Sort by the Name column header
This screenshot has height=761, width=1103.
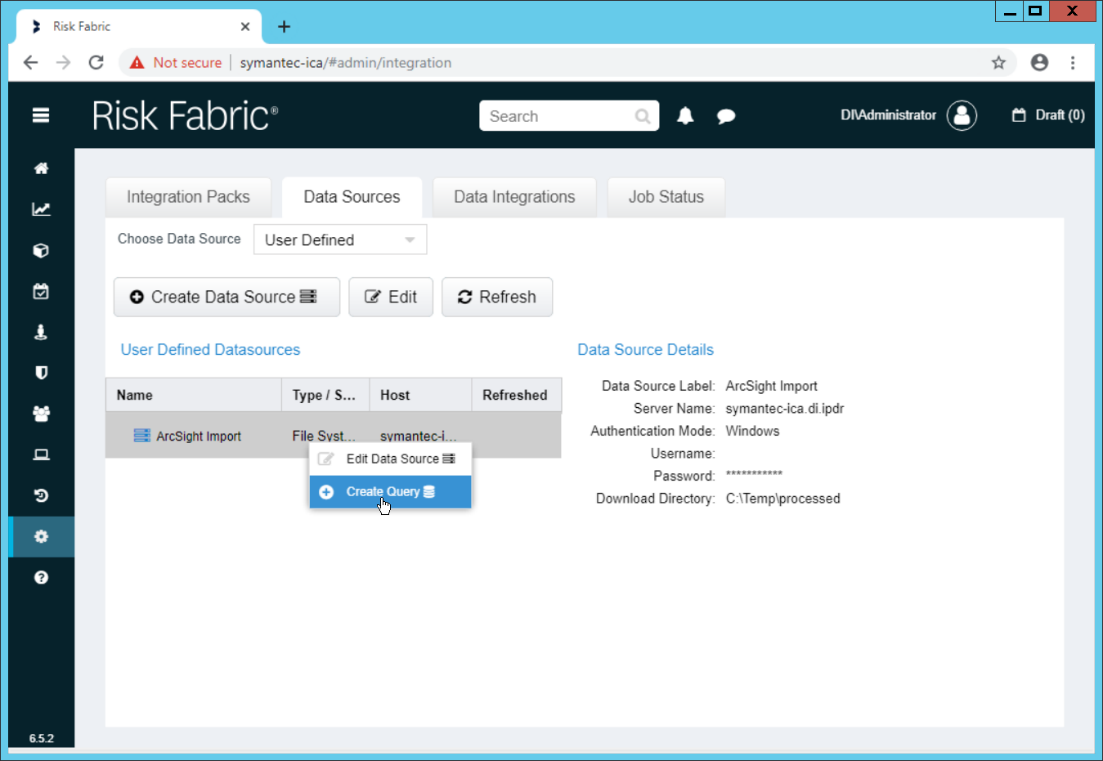tap(193, 395)
